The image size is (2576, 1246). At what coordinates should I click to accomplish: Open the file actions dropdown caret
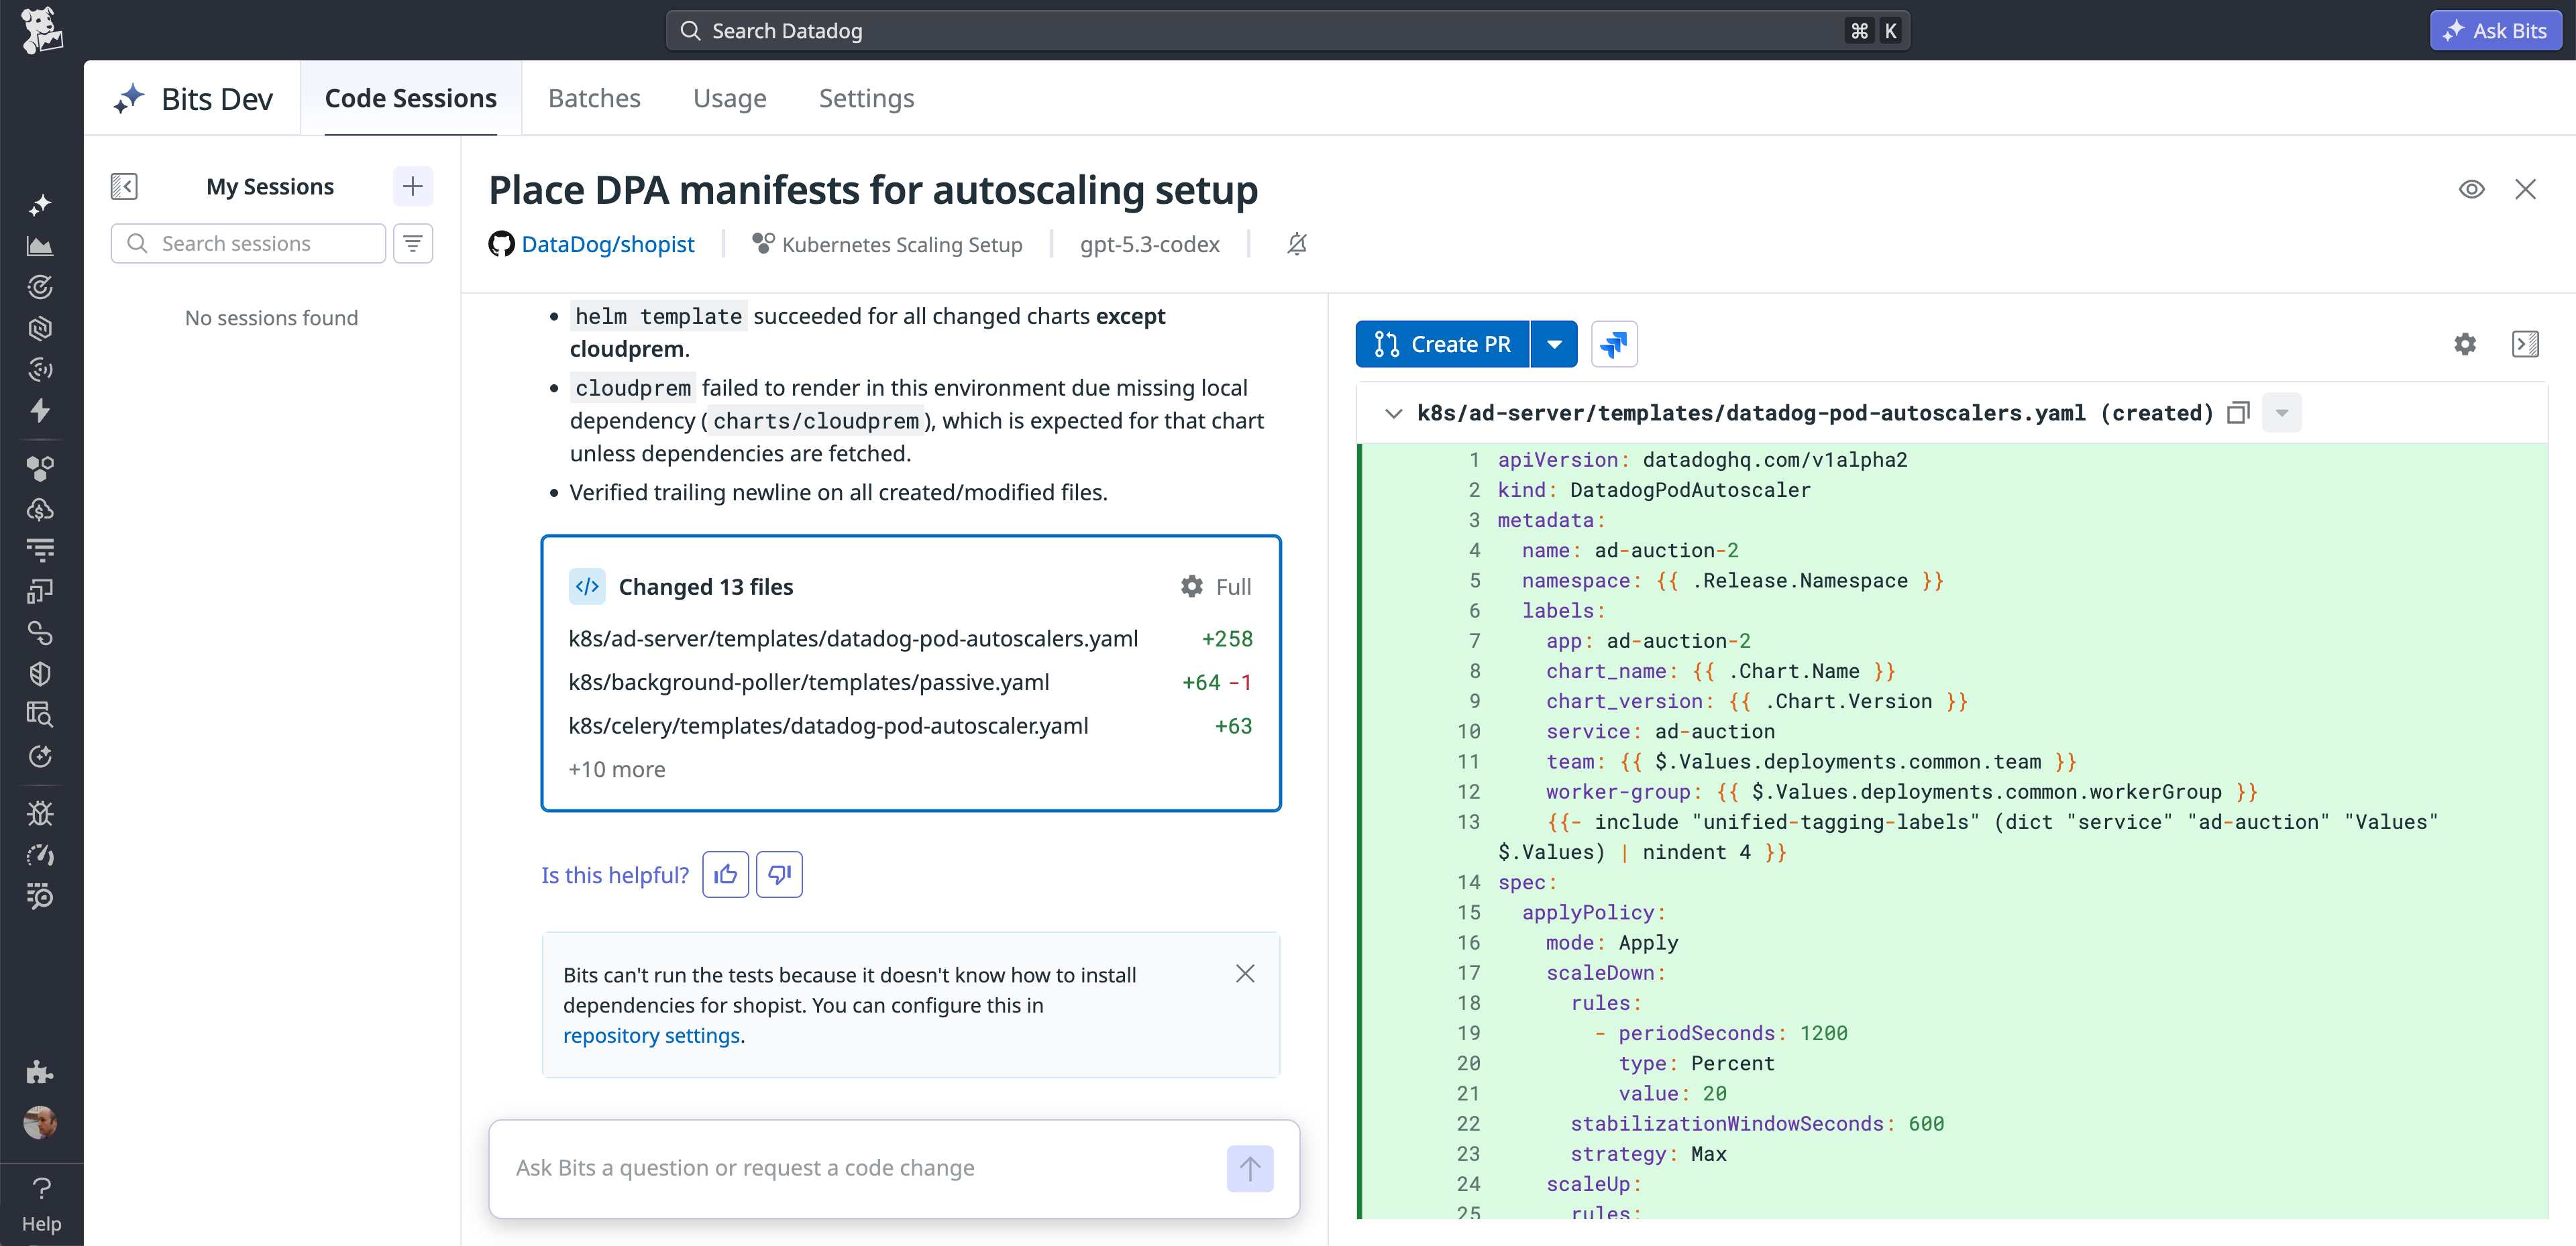pyautogui.click(x=2281, y=413)
